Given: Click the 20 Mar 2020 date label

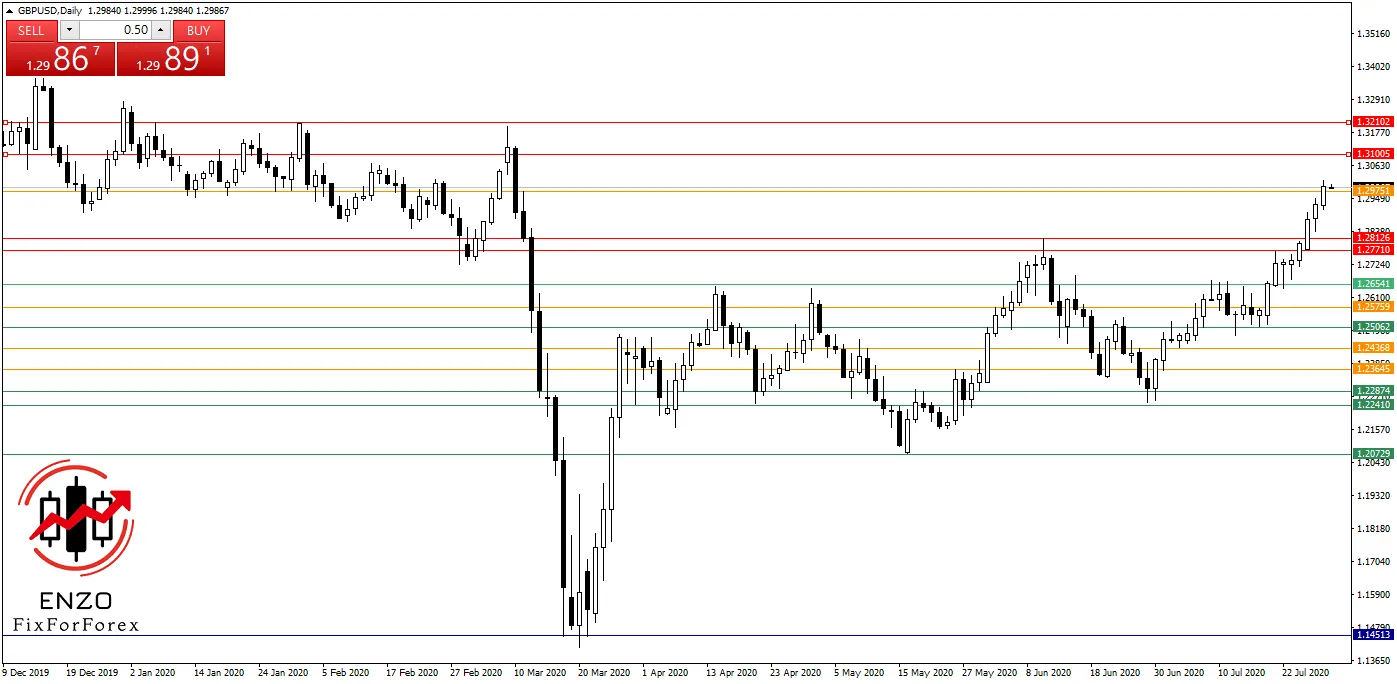Looking at the screenshot, I should click(603, 674).
